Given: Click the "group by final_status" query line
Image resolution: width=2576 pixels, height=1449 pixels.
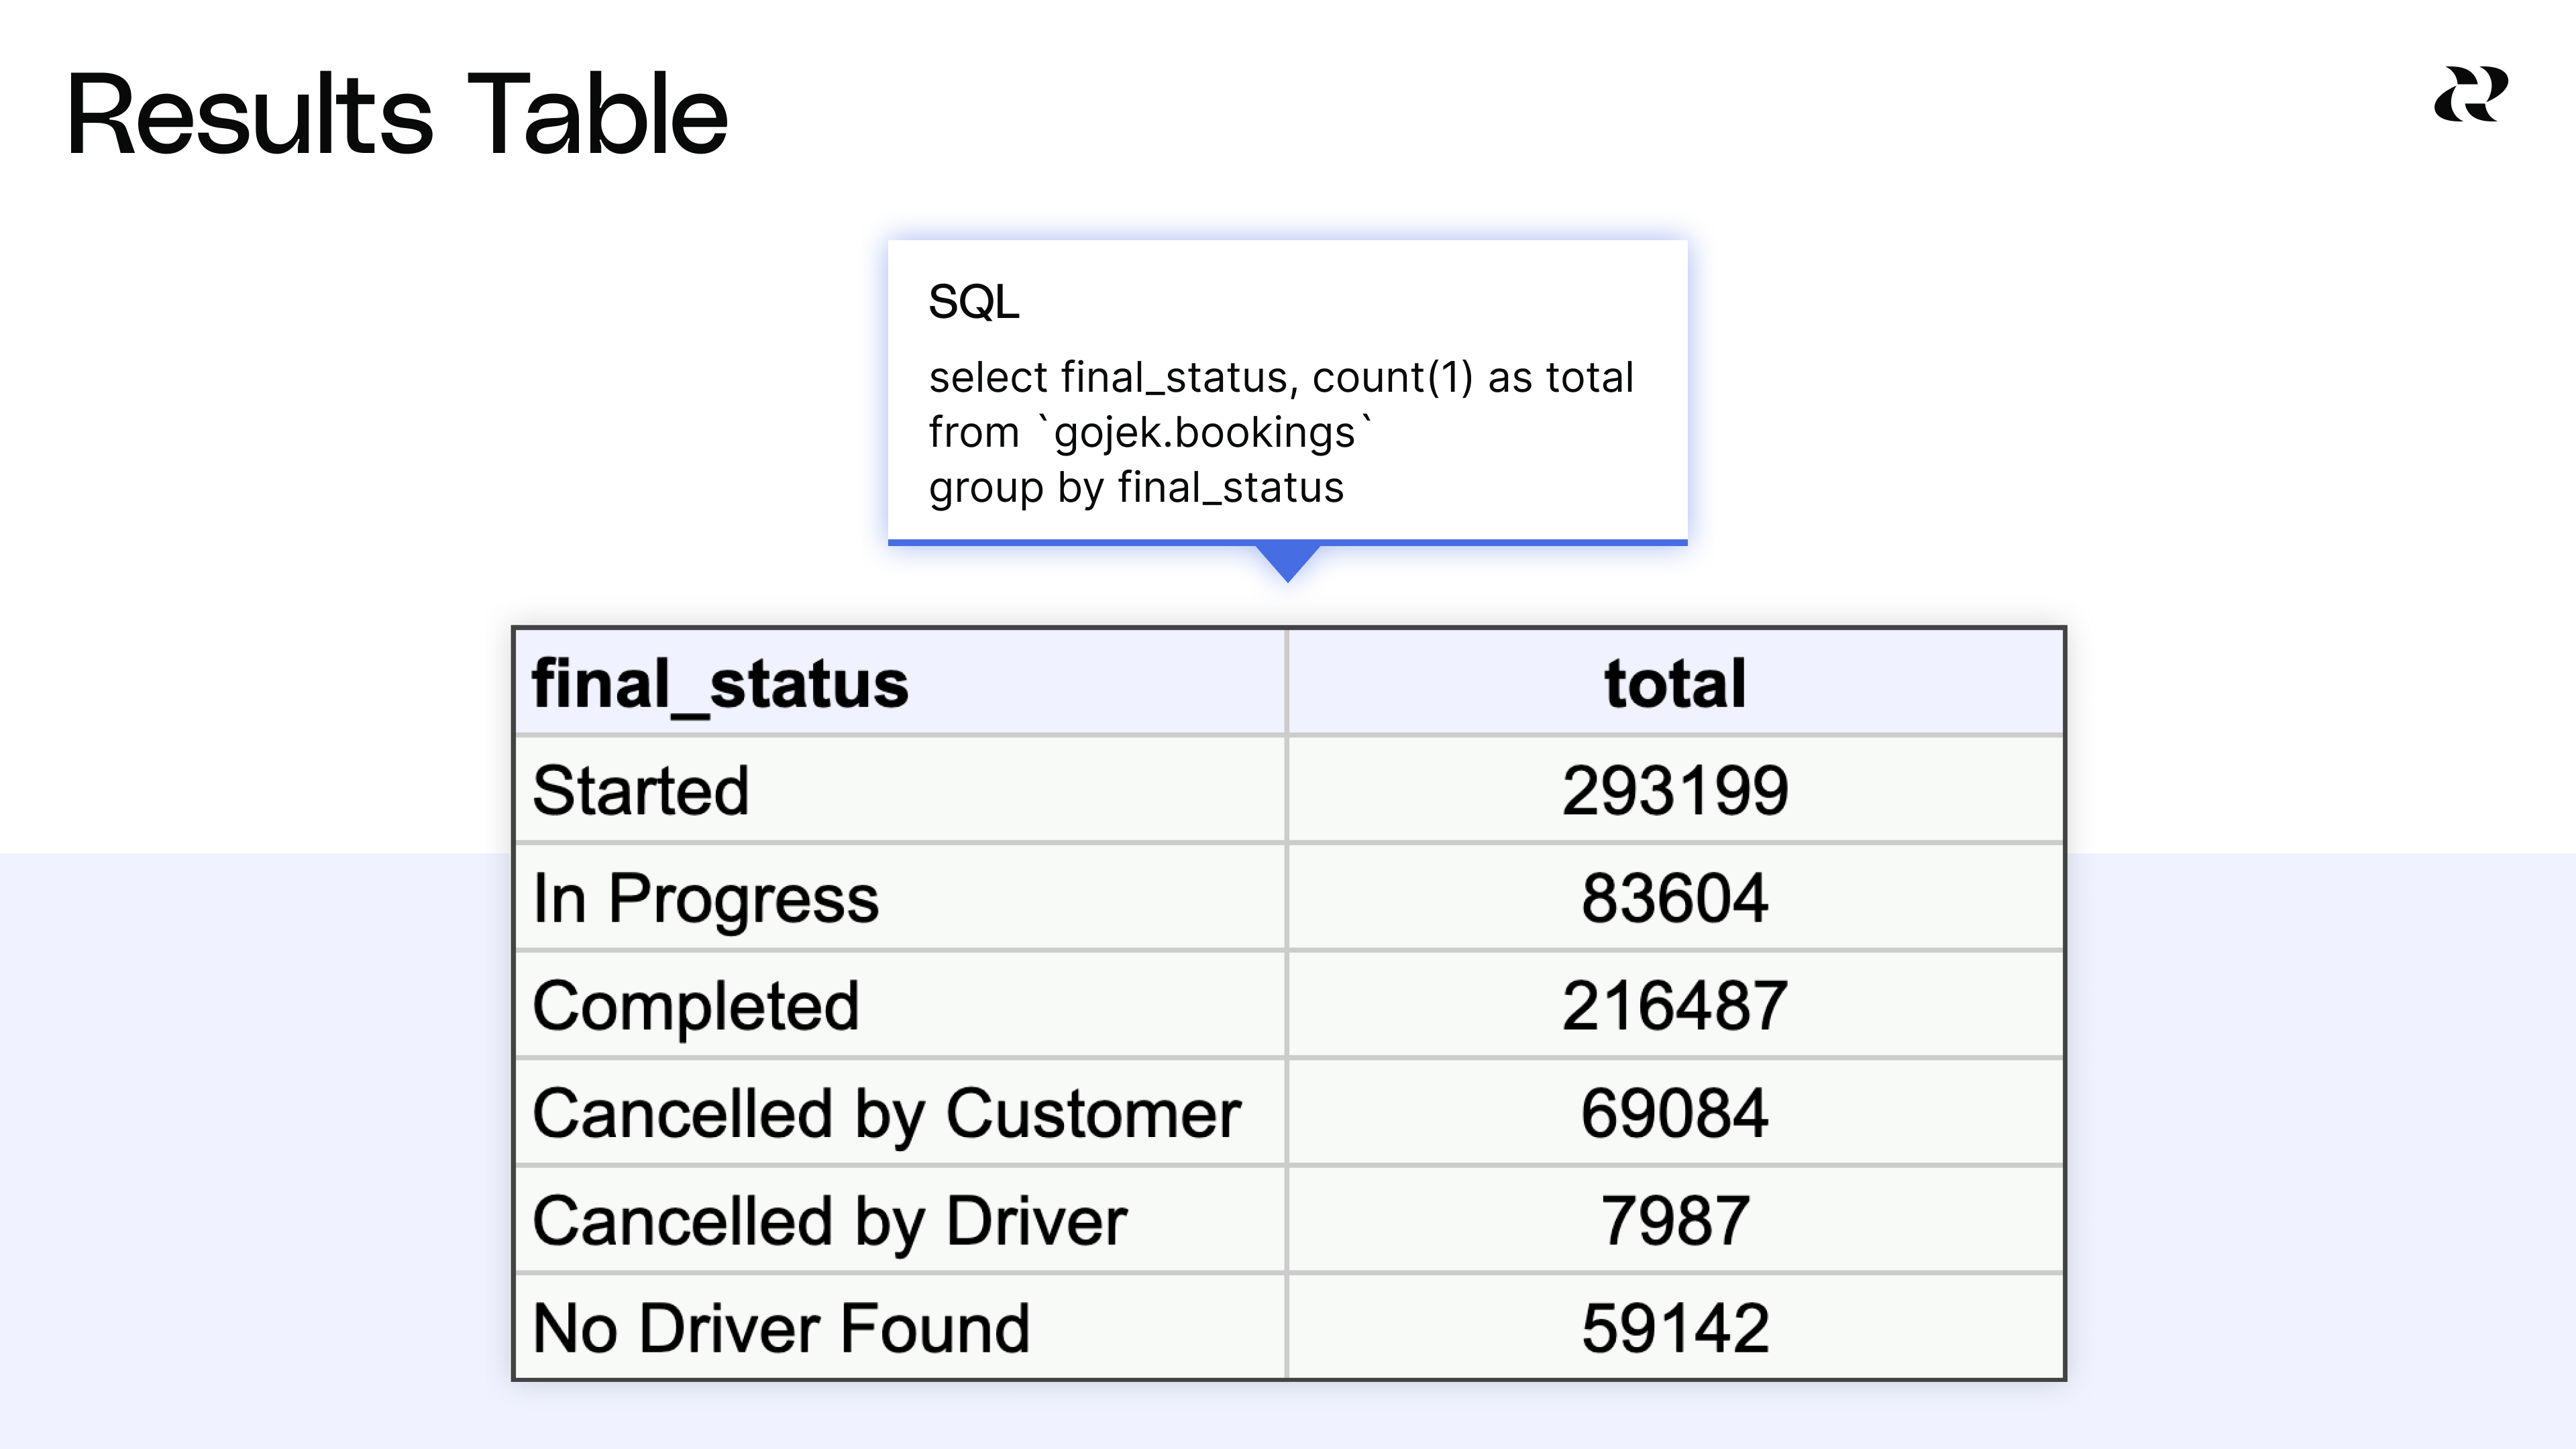Looking at the screenshot, I should click(1135, 488).
